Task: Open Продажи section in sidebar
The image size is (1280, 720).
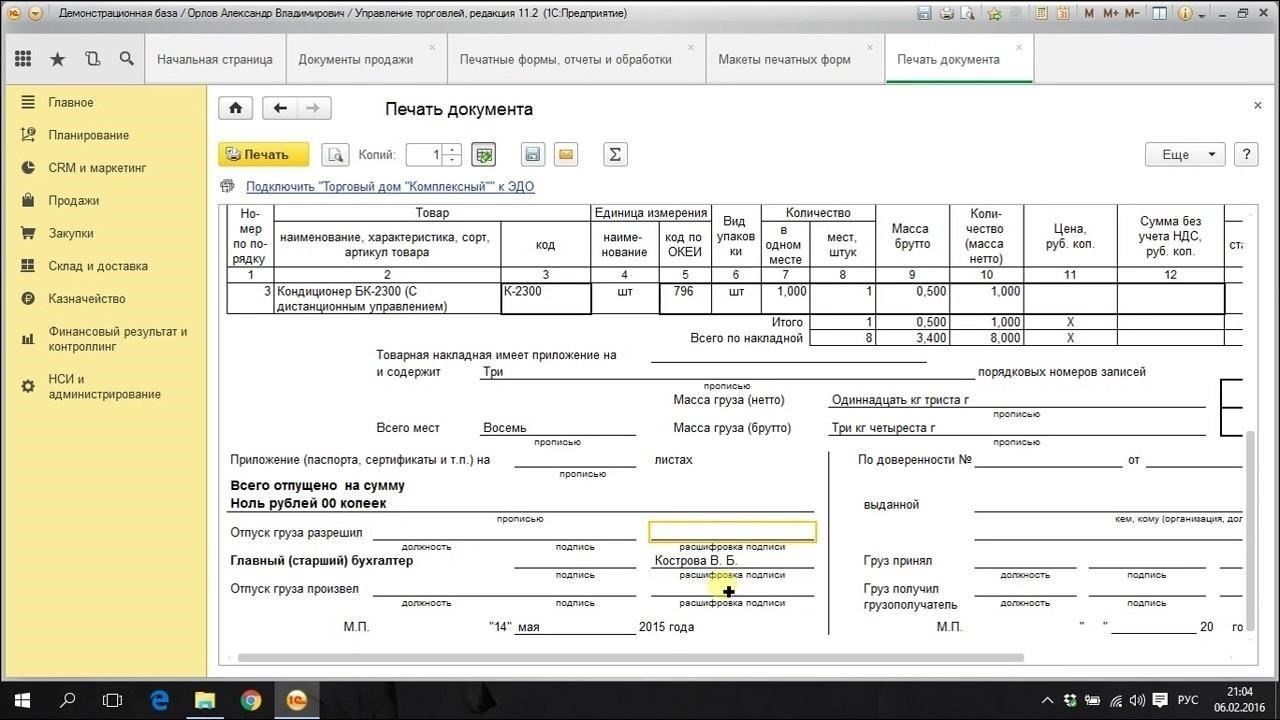Action: pos(74,201)
